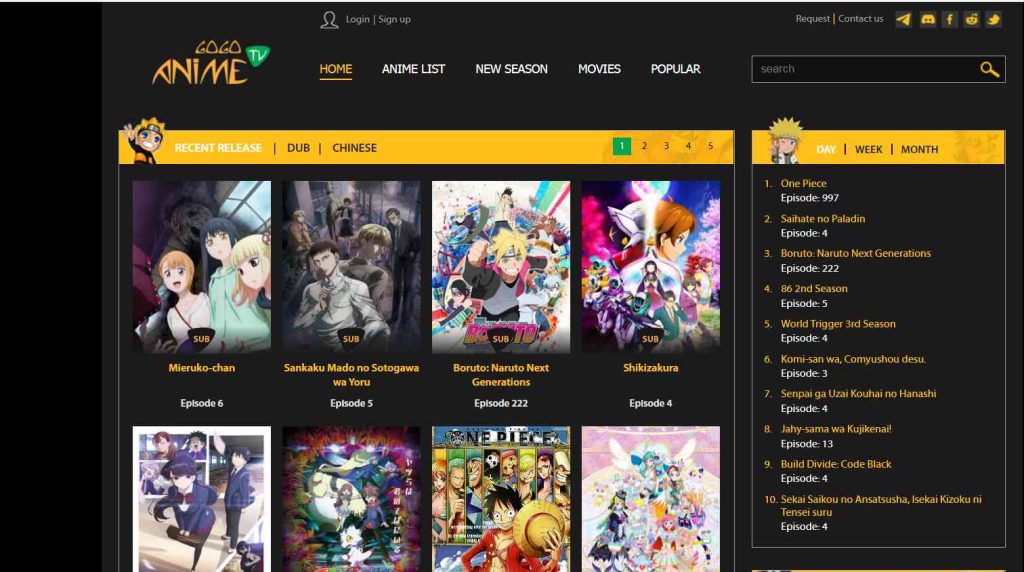Viewport: 1024px width, 572px height.
Task: Click the Shikizakura title link
Action: 650,368
